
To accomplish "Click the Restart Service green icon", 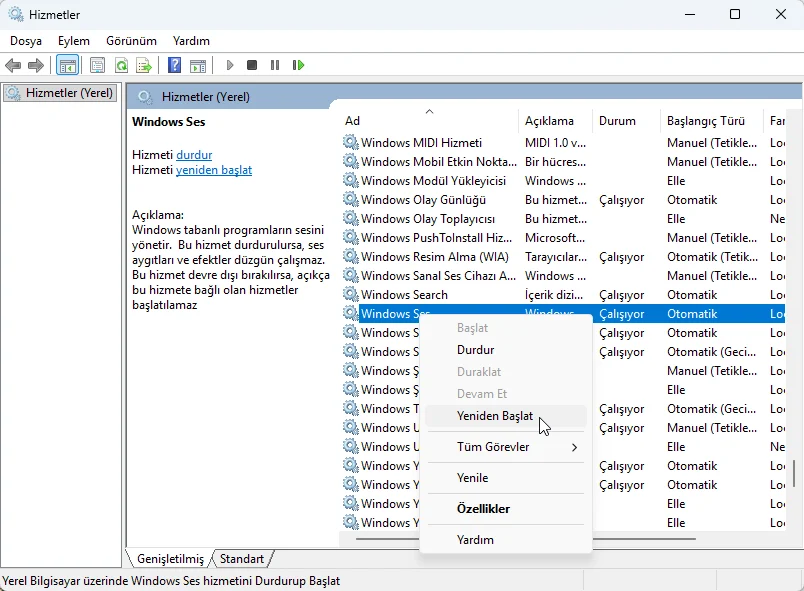I will coord(298,65).
